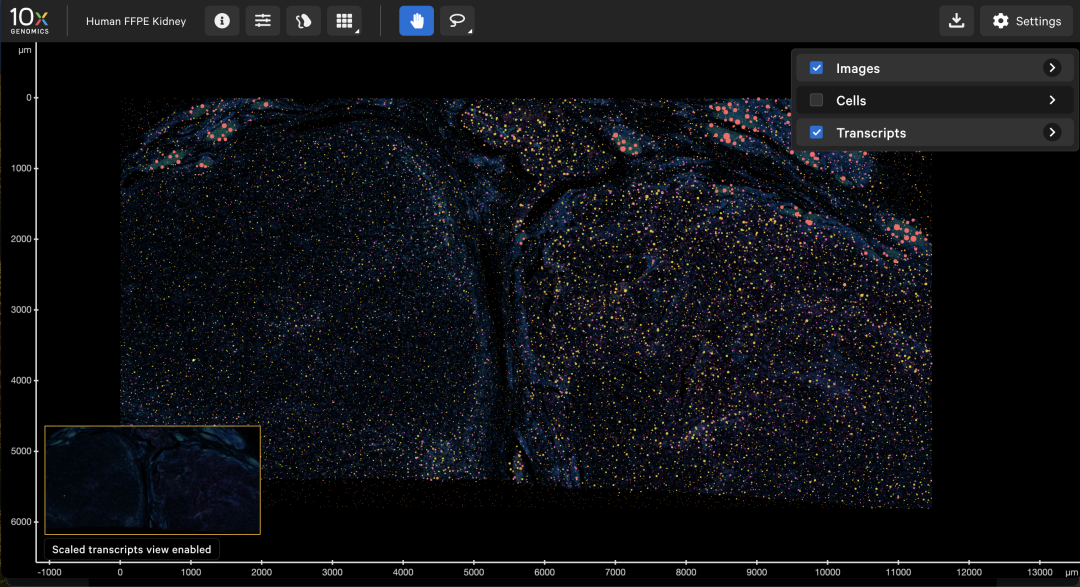Expand the Images layer options chevron
Viewport: 1080px width, 587px height.
tap(1051, 68)
